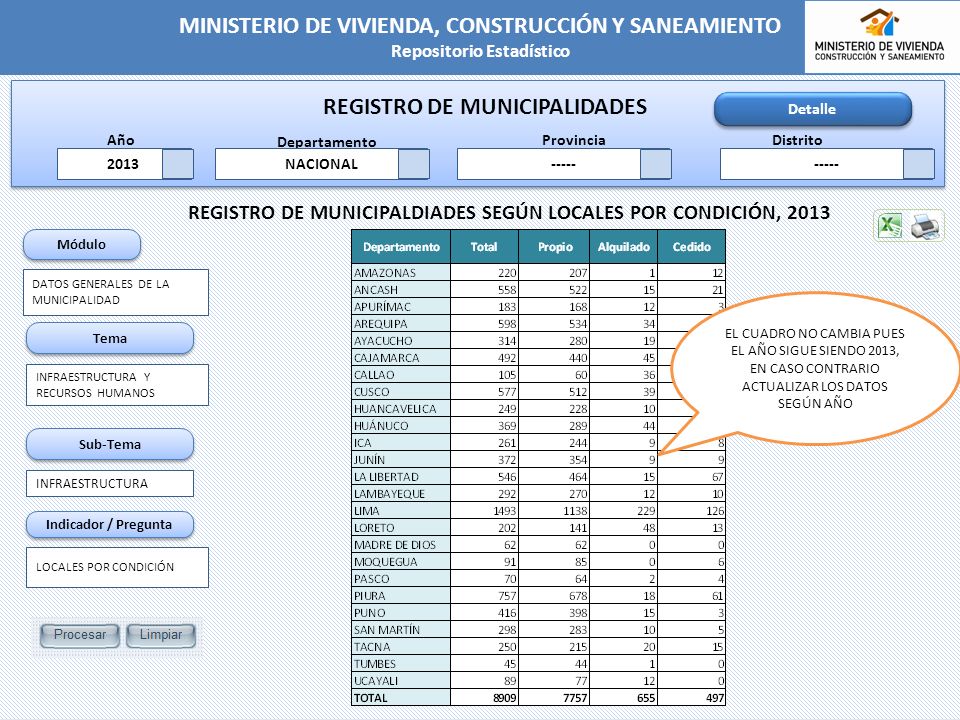960x720 pixels.
Task: Select the TACNA row label
Action: (401, 647)
